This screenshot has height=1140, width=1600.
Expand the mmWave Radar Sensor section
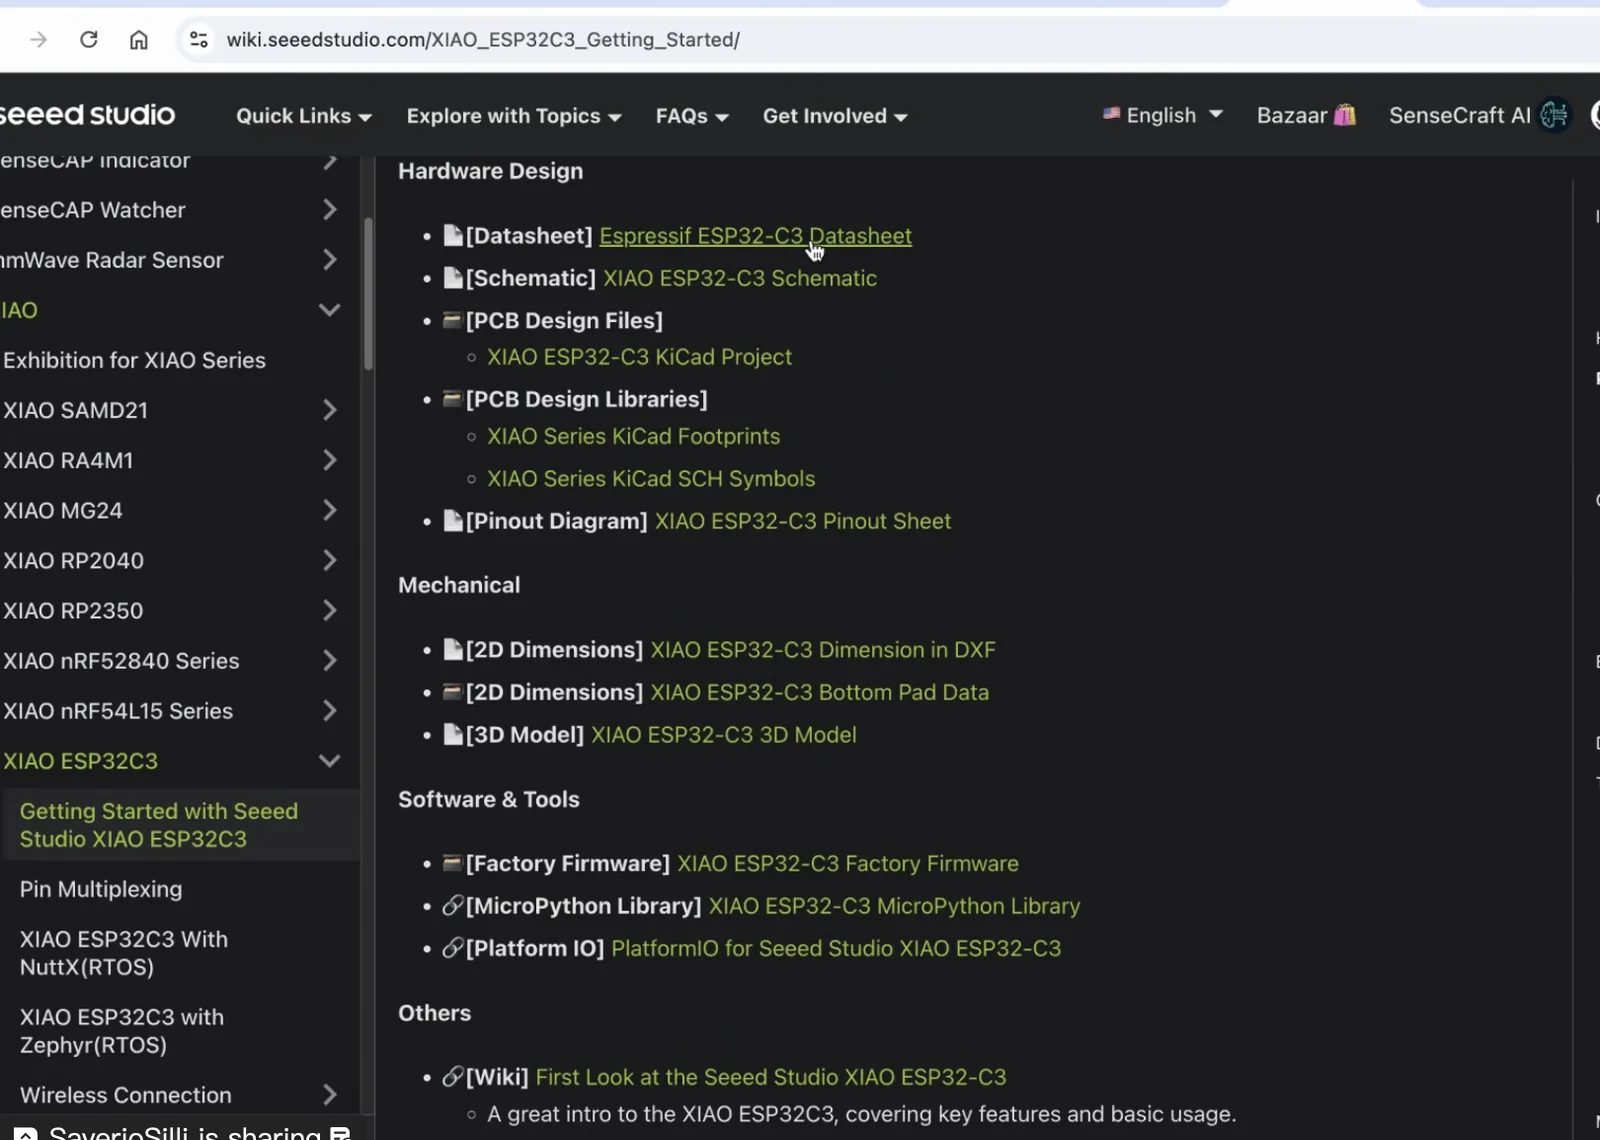tap(329, 260)
